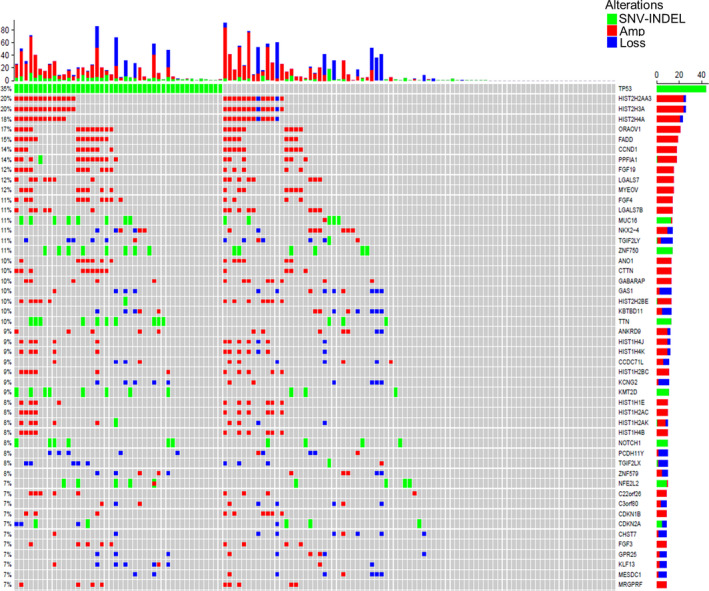
Task: Select the ZNF750 gene label
Action: click(628, 251)
